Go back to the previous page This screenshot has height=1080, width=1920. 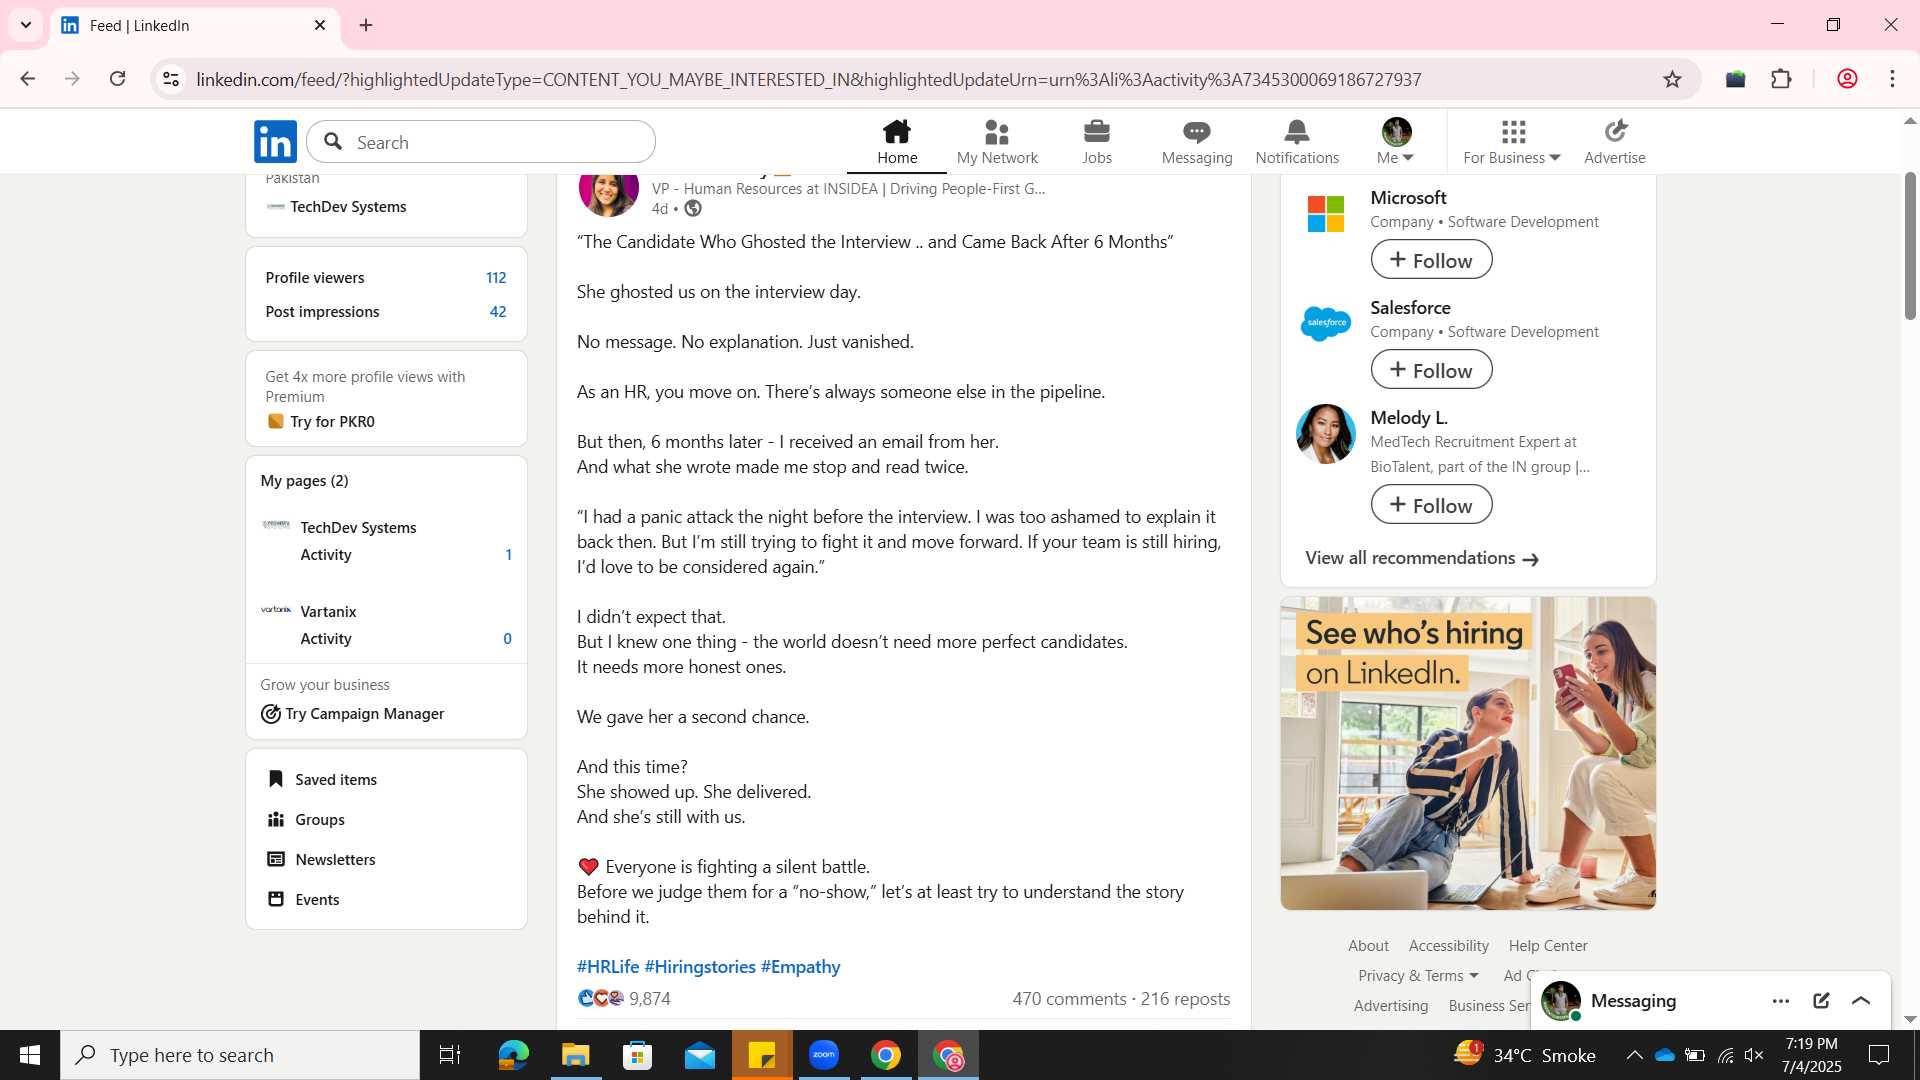(x=28, y=79)
